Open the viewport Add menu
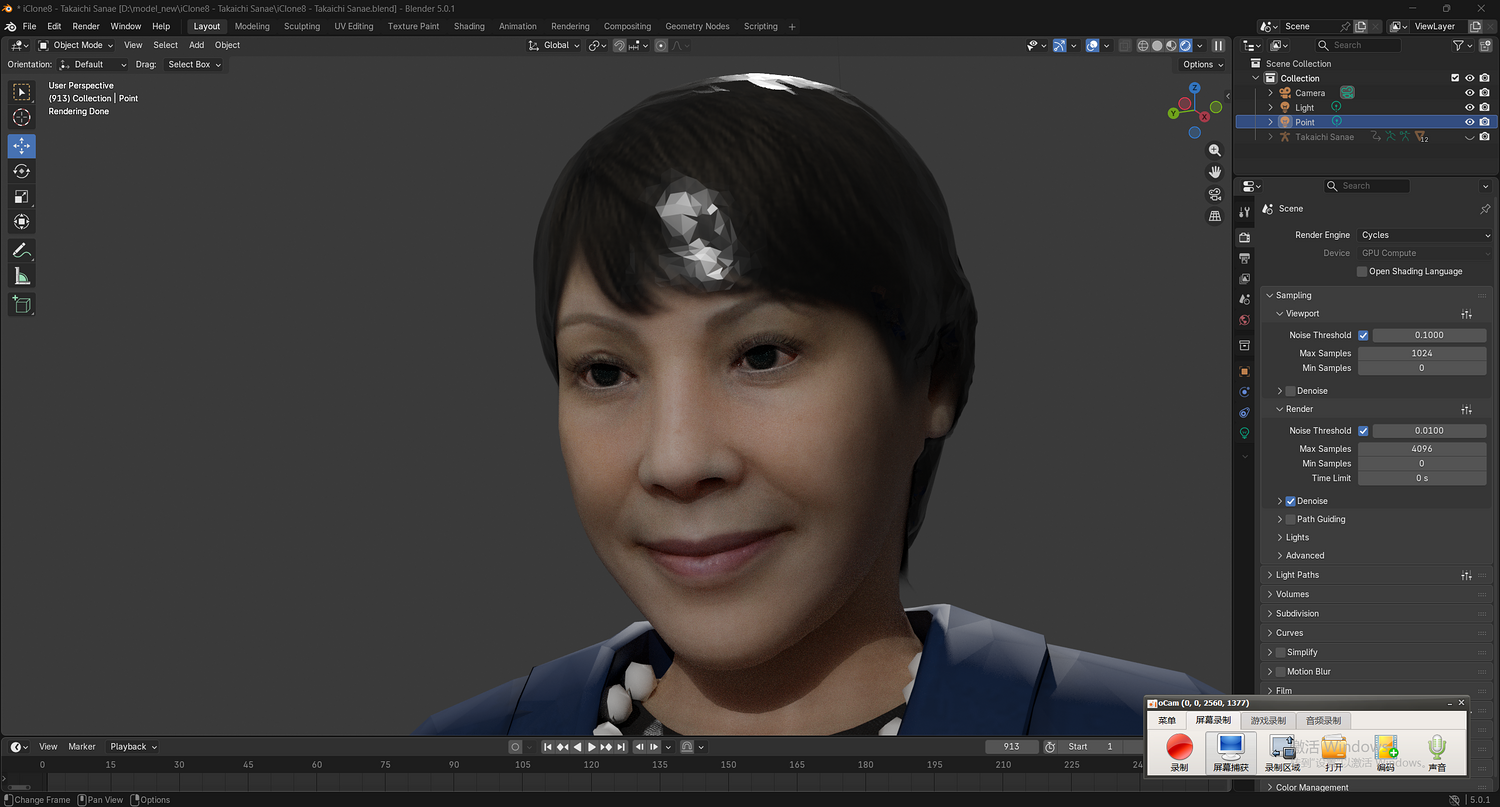 [x=196, y=45]
